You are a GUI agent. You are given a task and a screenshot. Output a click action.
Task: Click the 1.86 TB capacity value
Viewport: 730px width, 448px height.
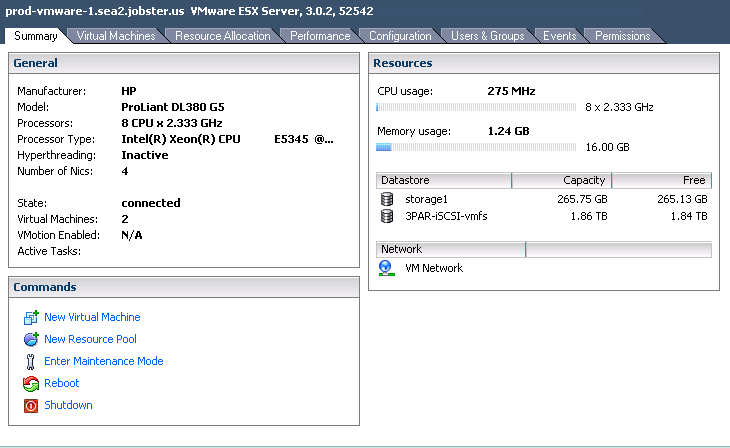click(x=589, y=216)
